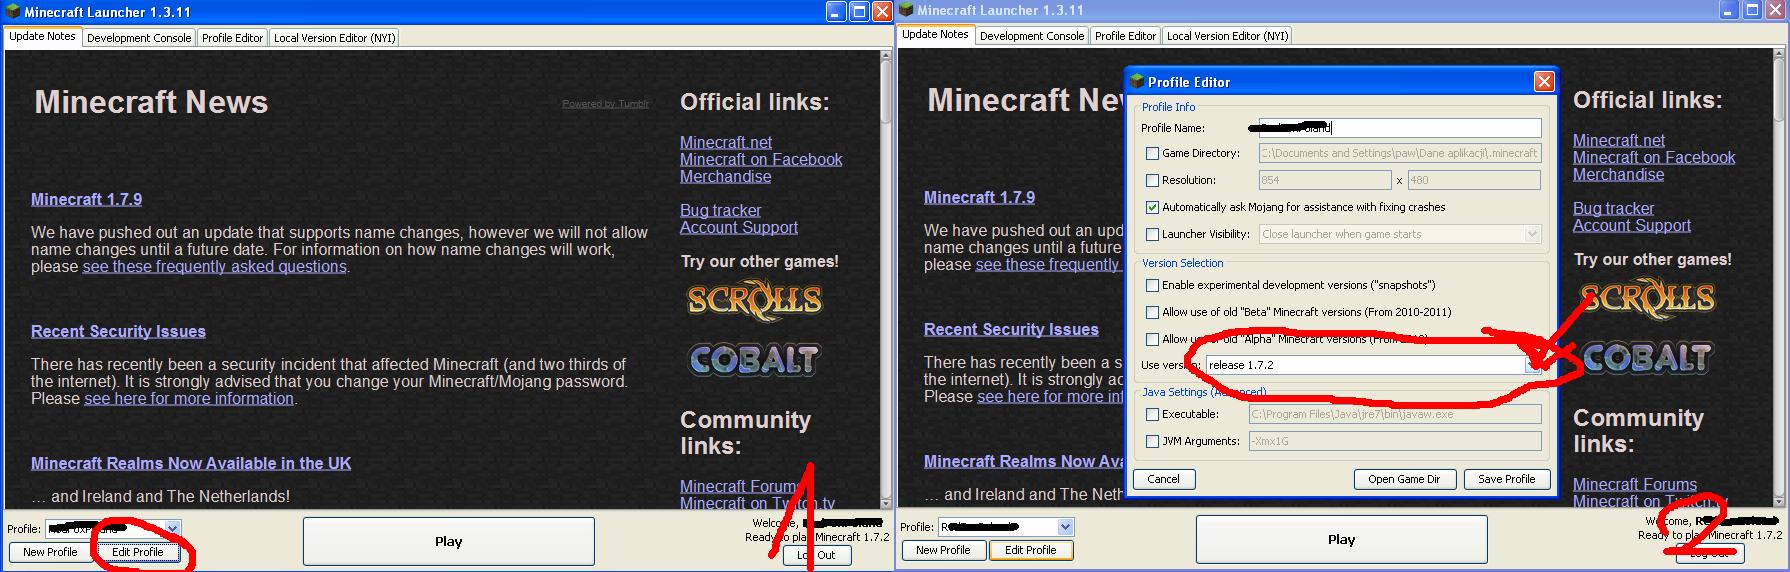1790x572 pixels.
Task: Click Save Profile button
Action: (x=1506, y=479)
